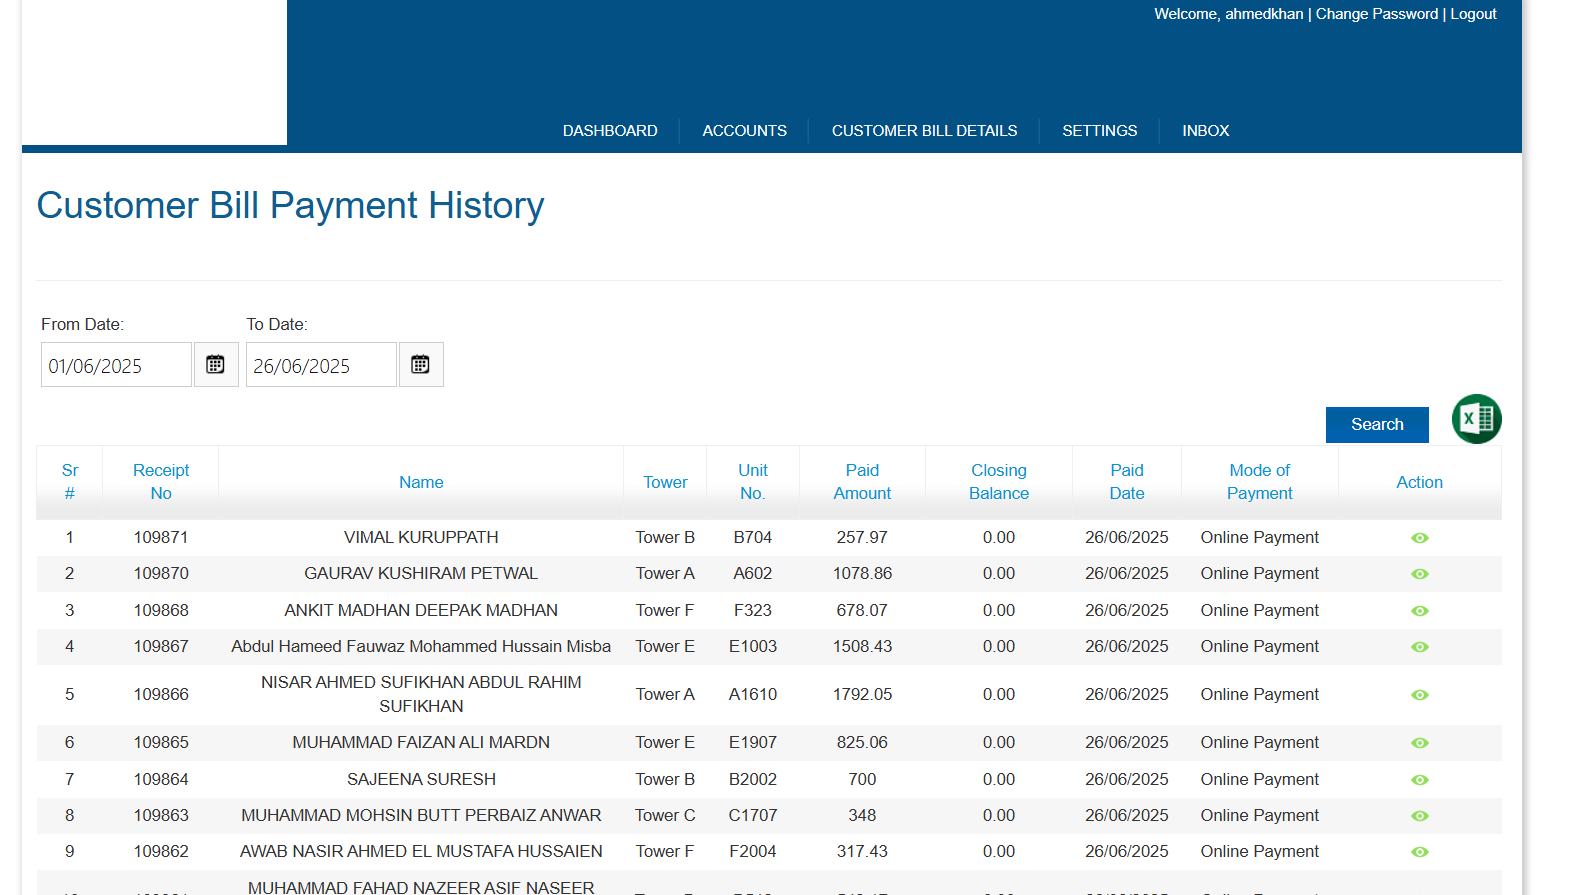View receipt 109866 payment details
The image size is (1592, 895).
tap(1419, 695)
